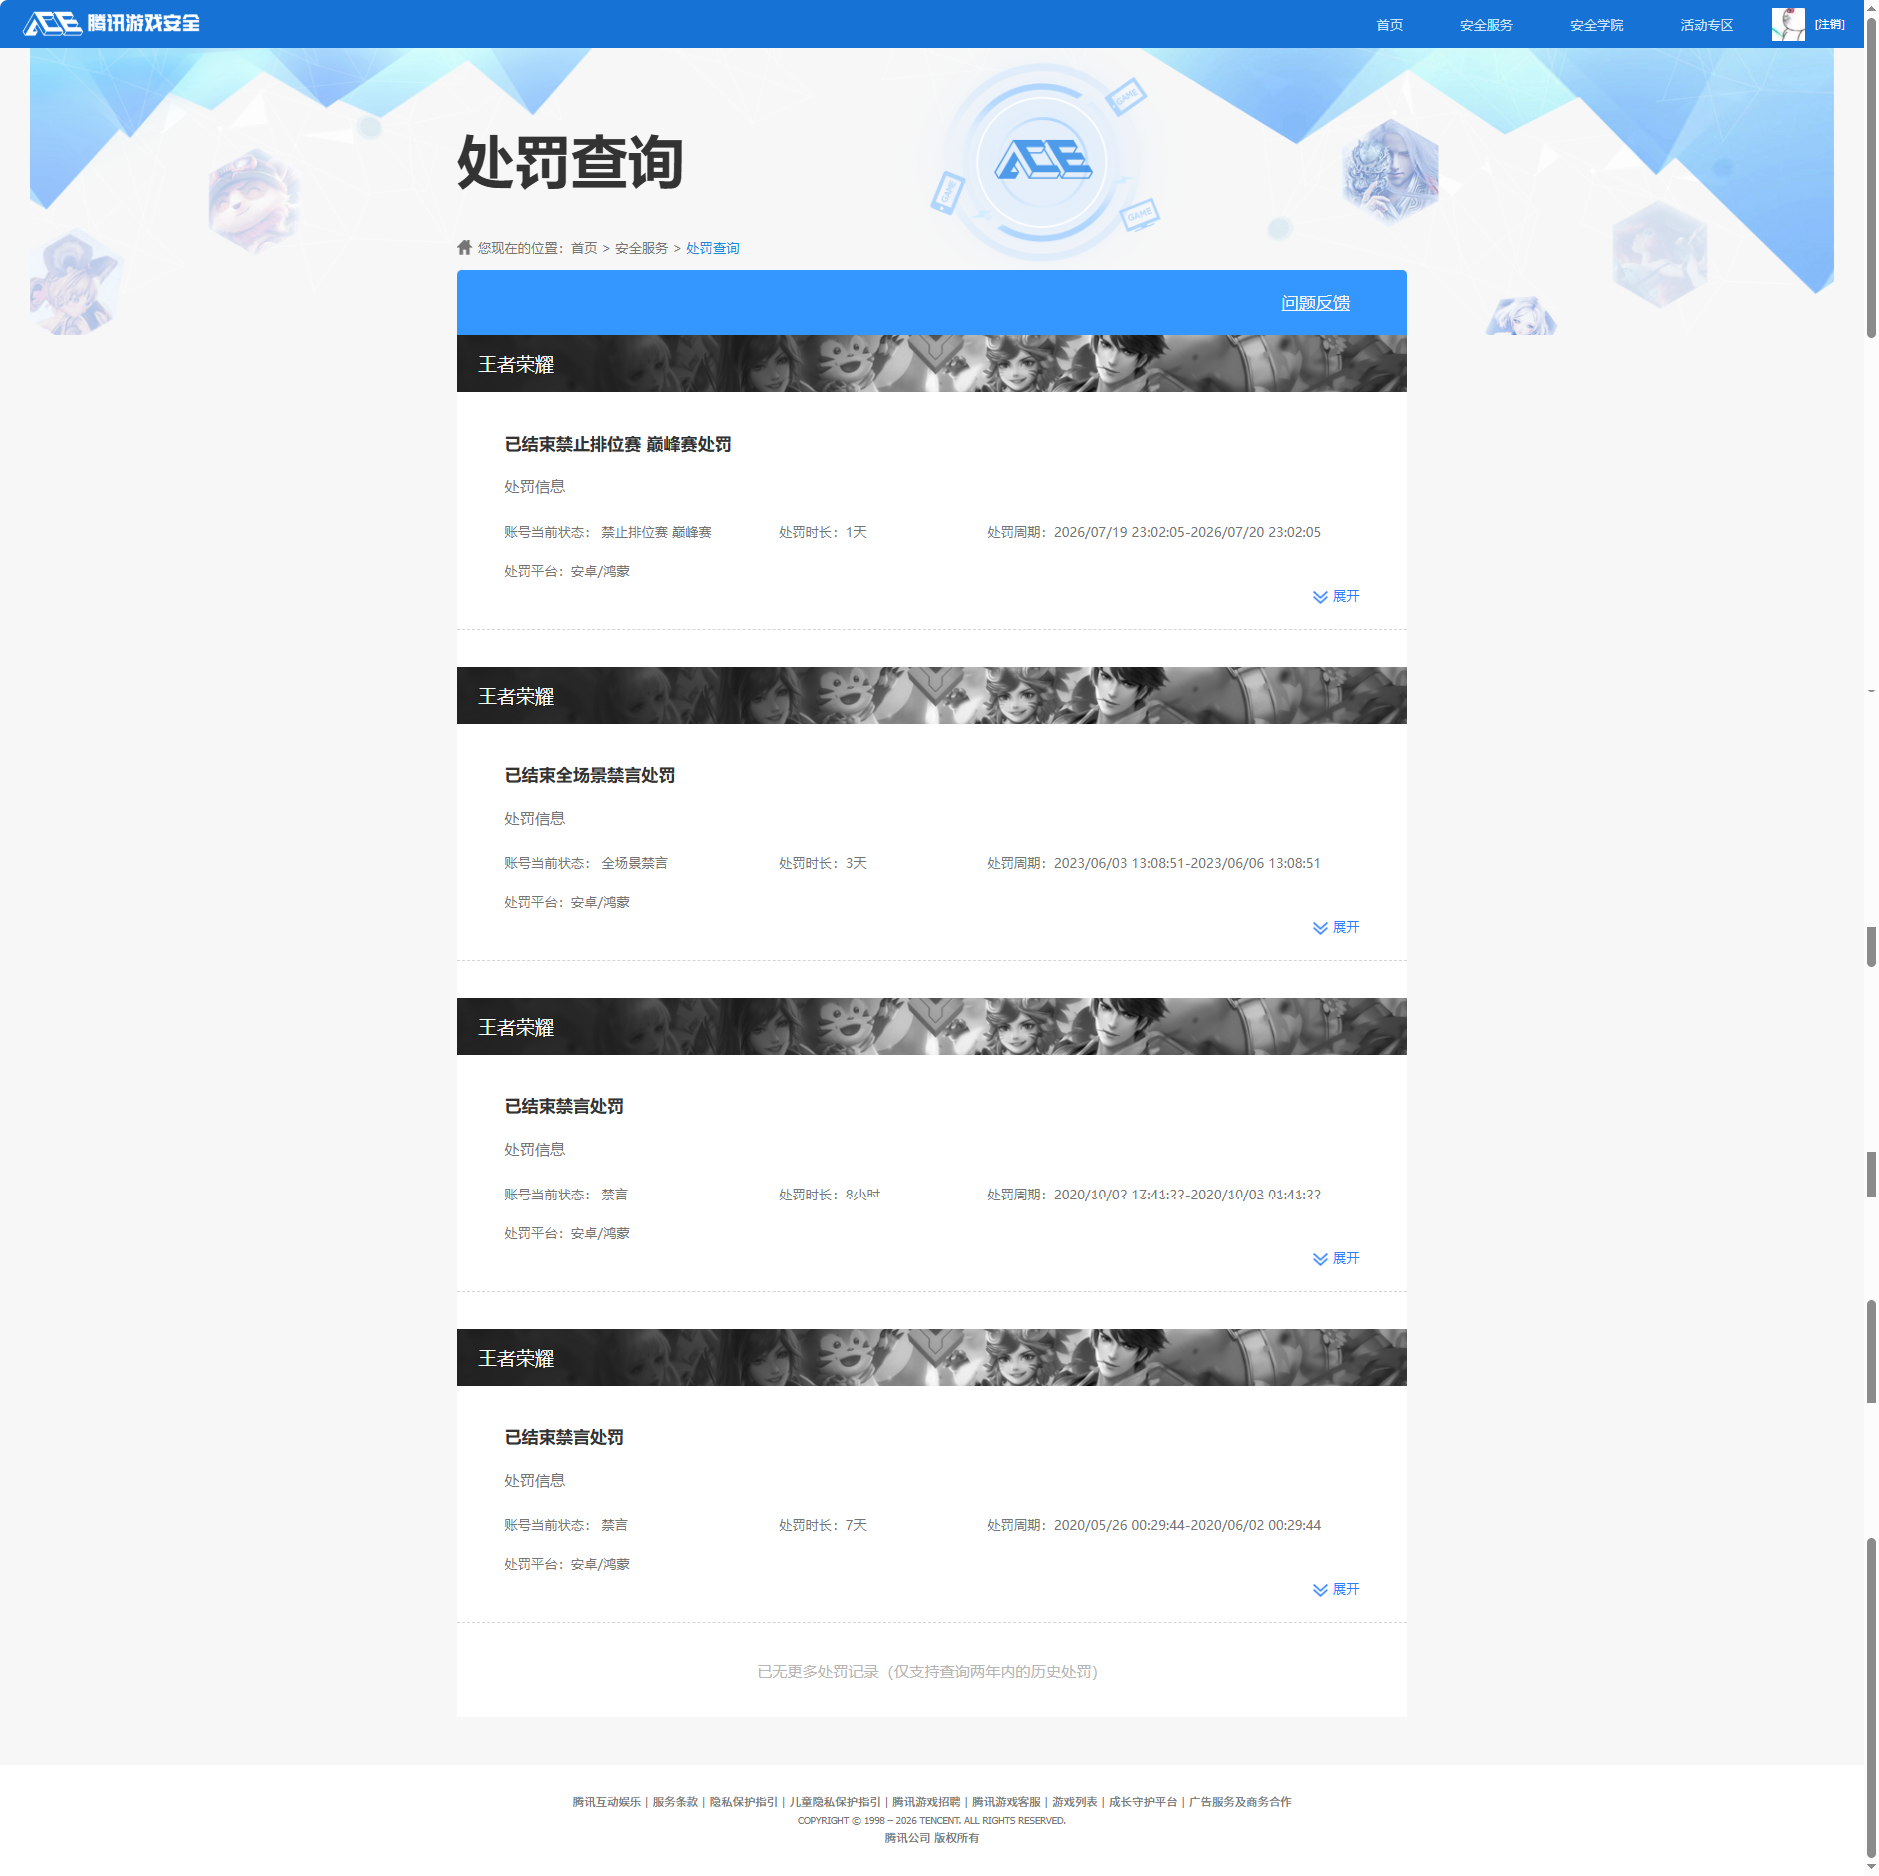Click 已无更多处罚记录 notice text
Screen dimensions: 1879x1876
click(x=928, y=1671)
